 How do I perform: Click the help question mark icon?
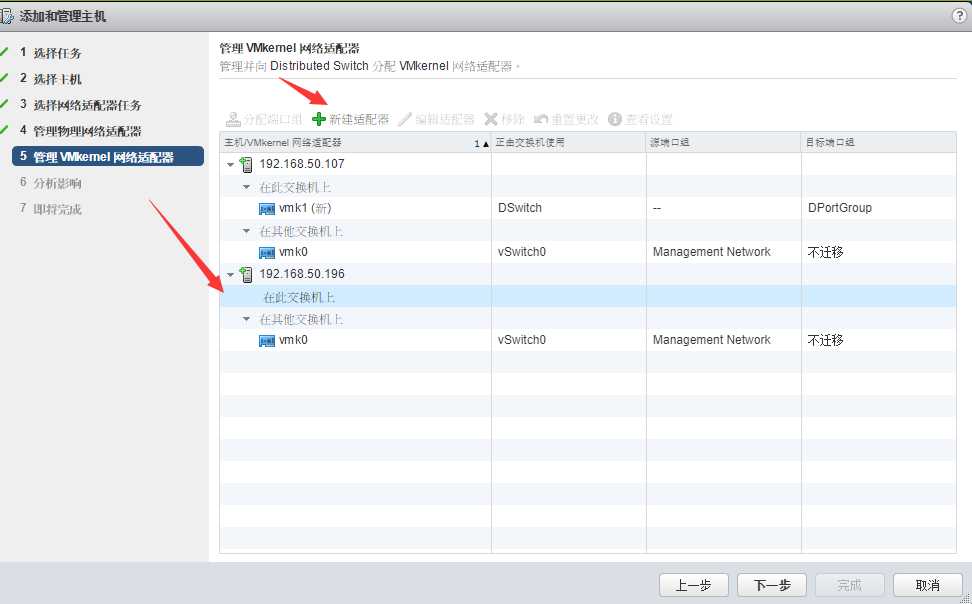[x=959, y=16]
